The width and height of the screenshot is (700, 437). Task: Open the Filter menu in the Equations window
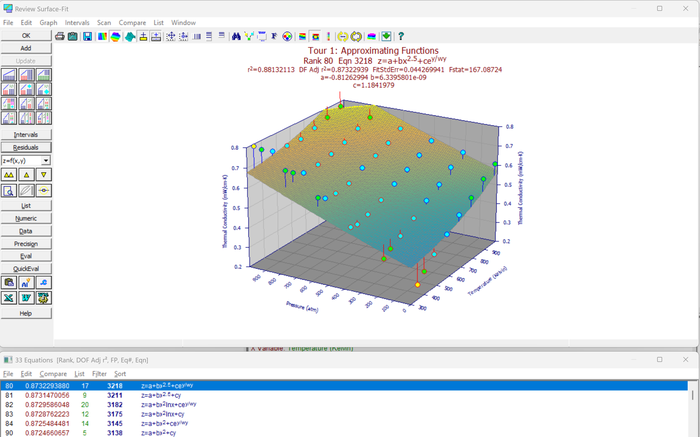tap(99, 374)
